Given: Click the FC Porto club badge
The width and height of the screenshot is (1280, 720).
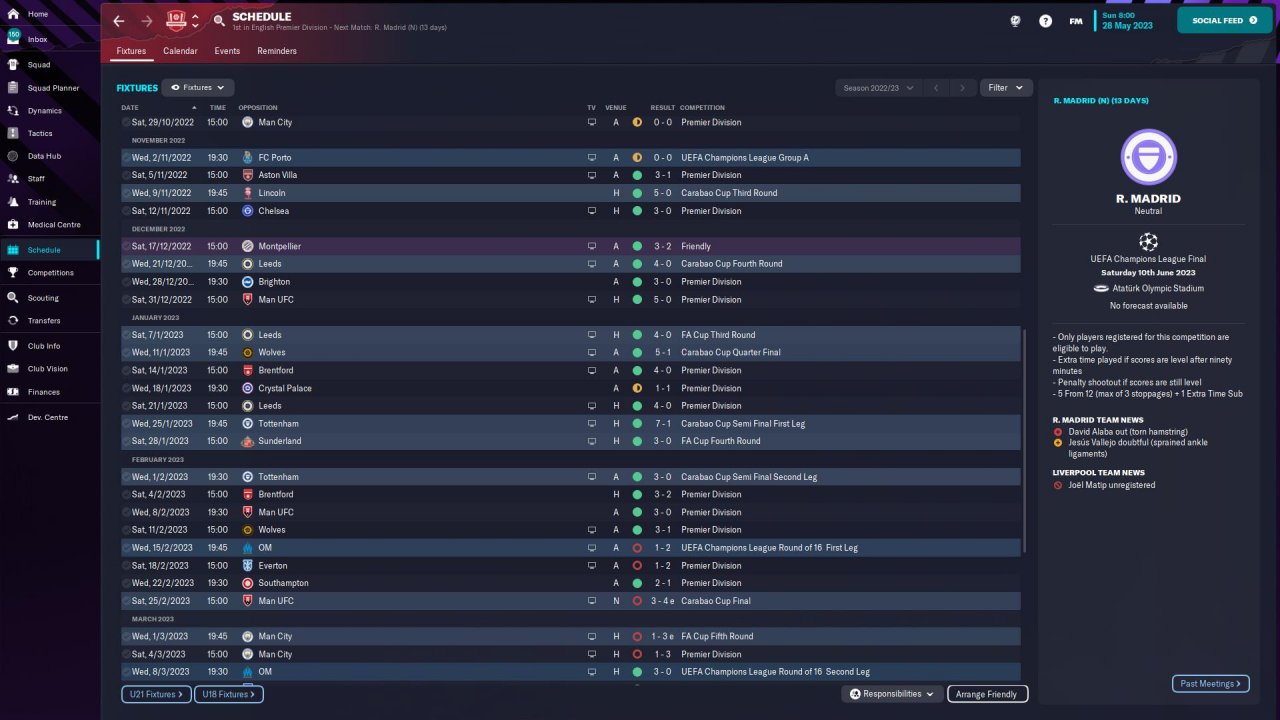Looking at the screenshot, I should (248, 157).
